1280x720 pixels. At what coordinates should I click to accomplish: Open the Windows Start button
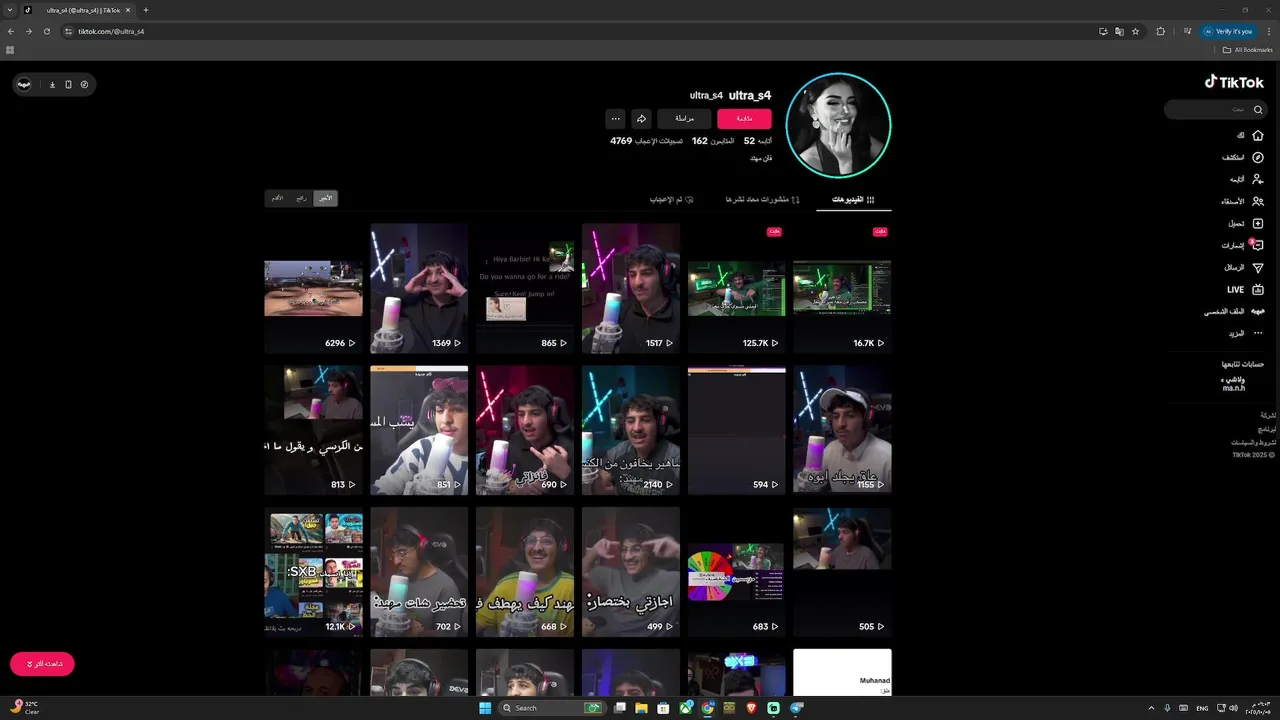click(x=485, y=708)
